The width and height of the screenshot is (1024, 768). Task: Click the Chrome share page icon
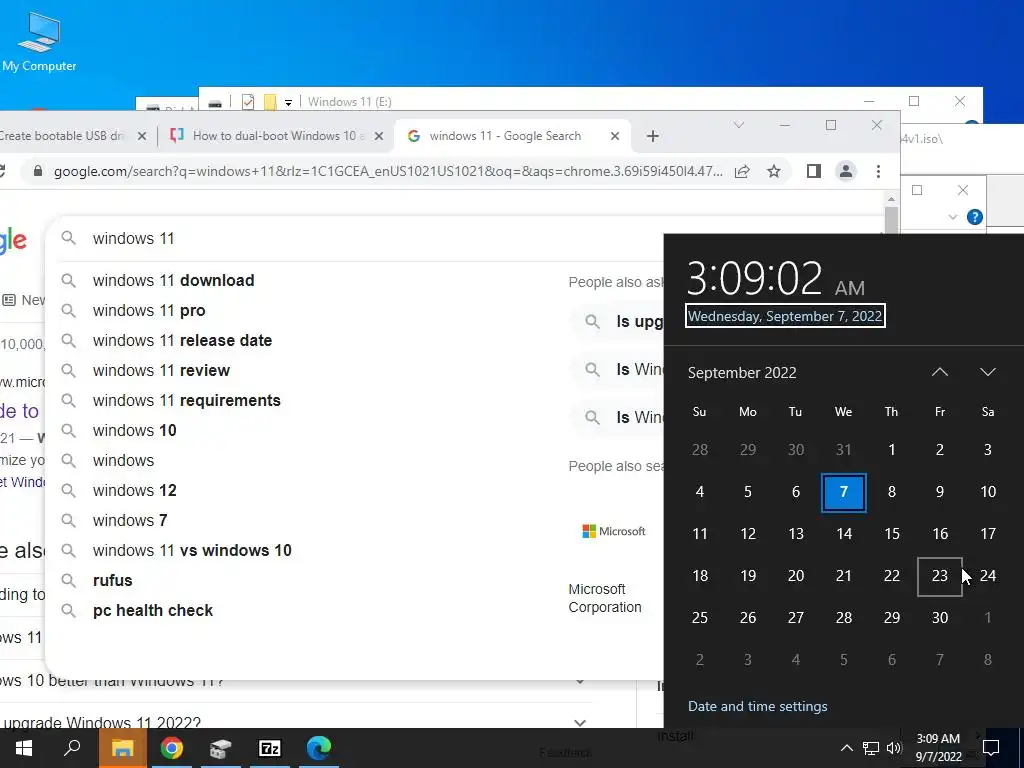click(x=742, y=172)
